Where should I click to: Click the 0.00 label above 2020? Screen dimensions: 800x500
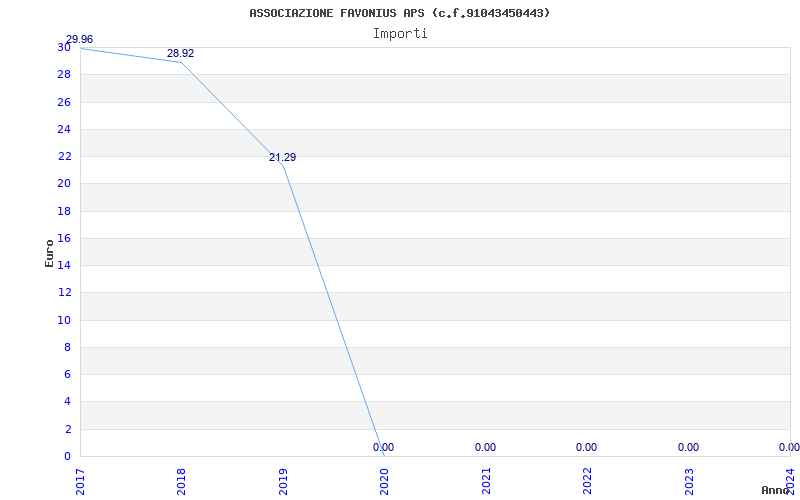point(383,447)
